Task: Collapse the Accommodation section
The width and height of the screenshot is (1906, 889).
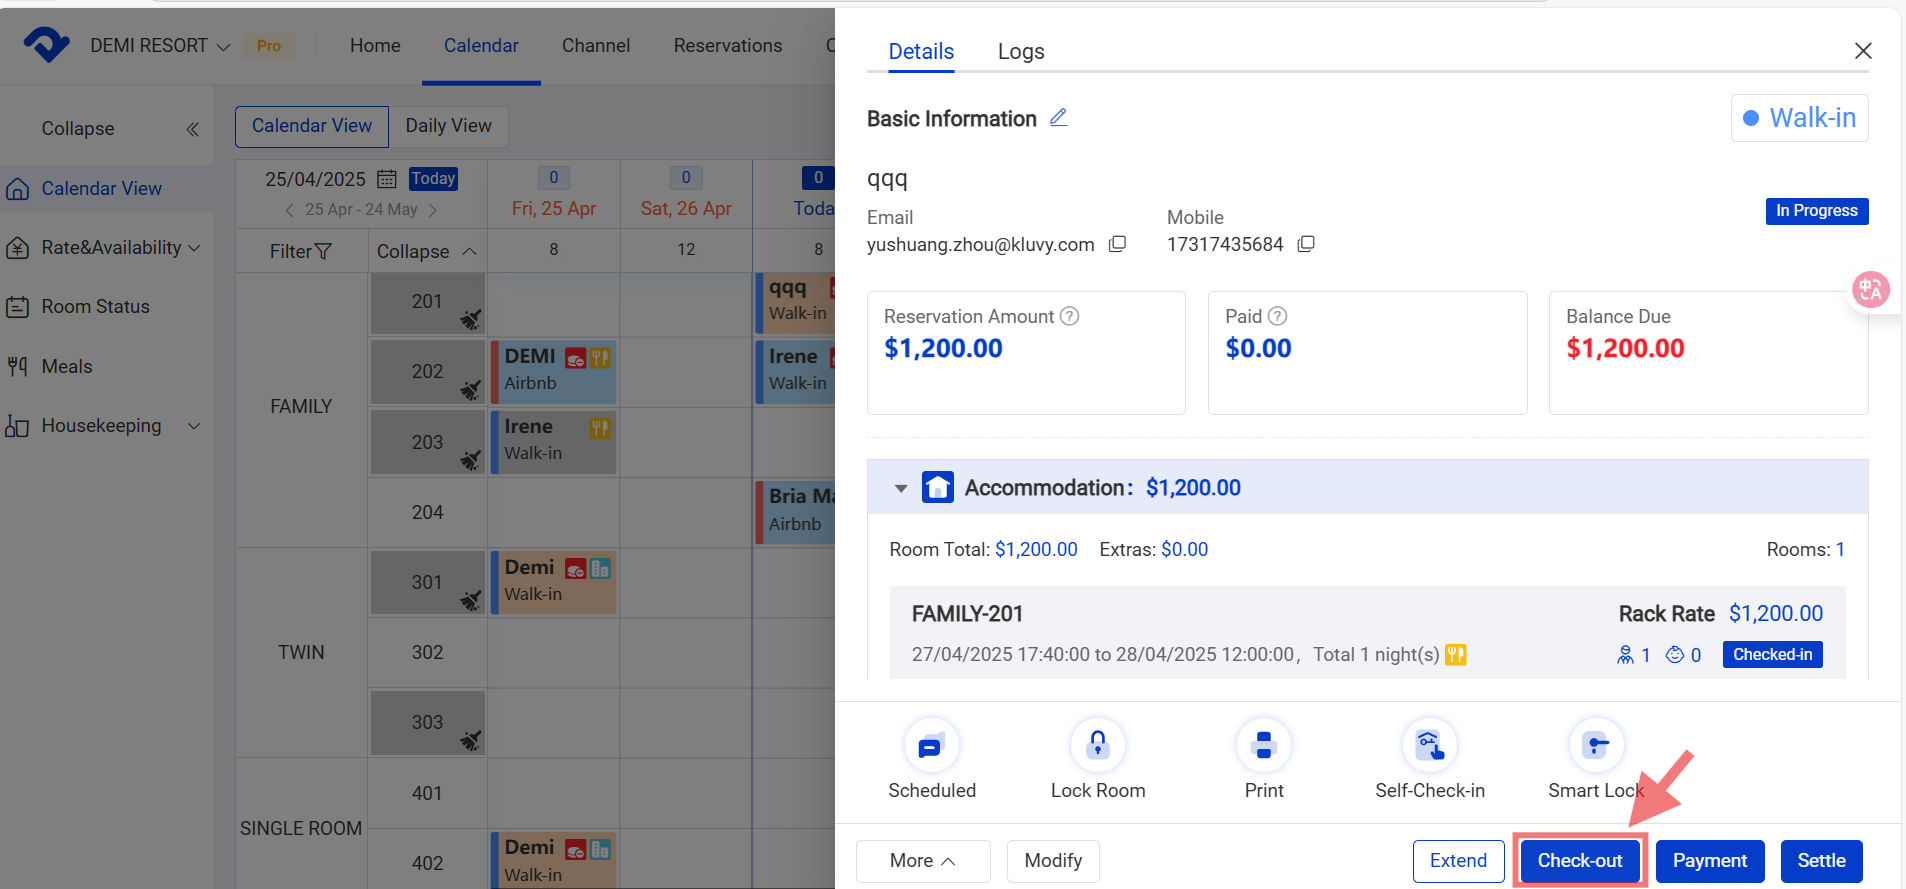Action: pos(901,488)
